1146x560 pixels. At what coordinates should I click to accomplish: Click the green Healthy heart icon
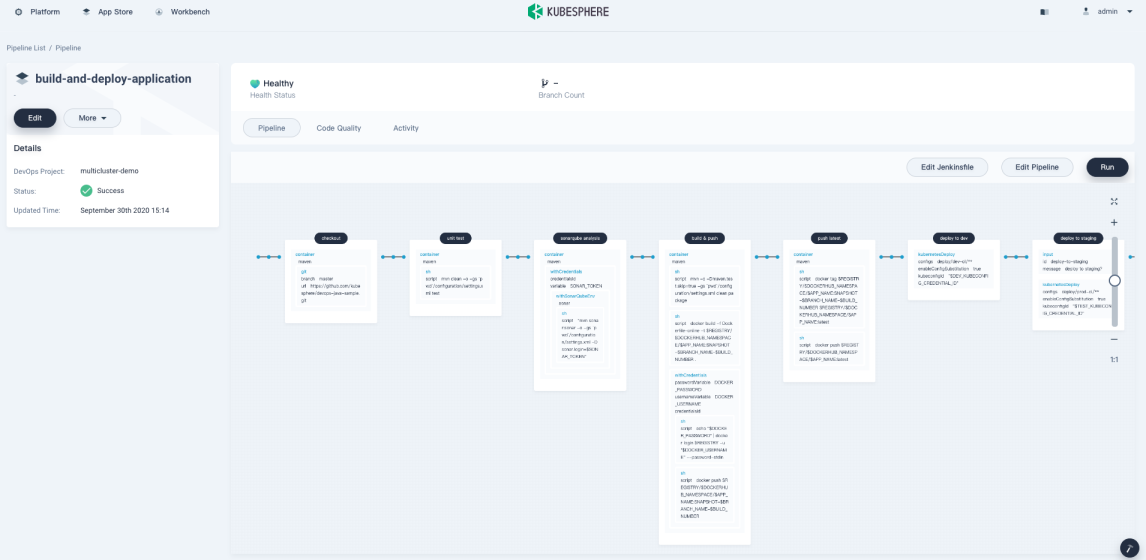click(255, 84)
